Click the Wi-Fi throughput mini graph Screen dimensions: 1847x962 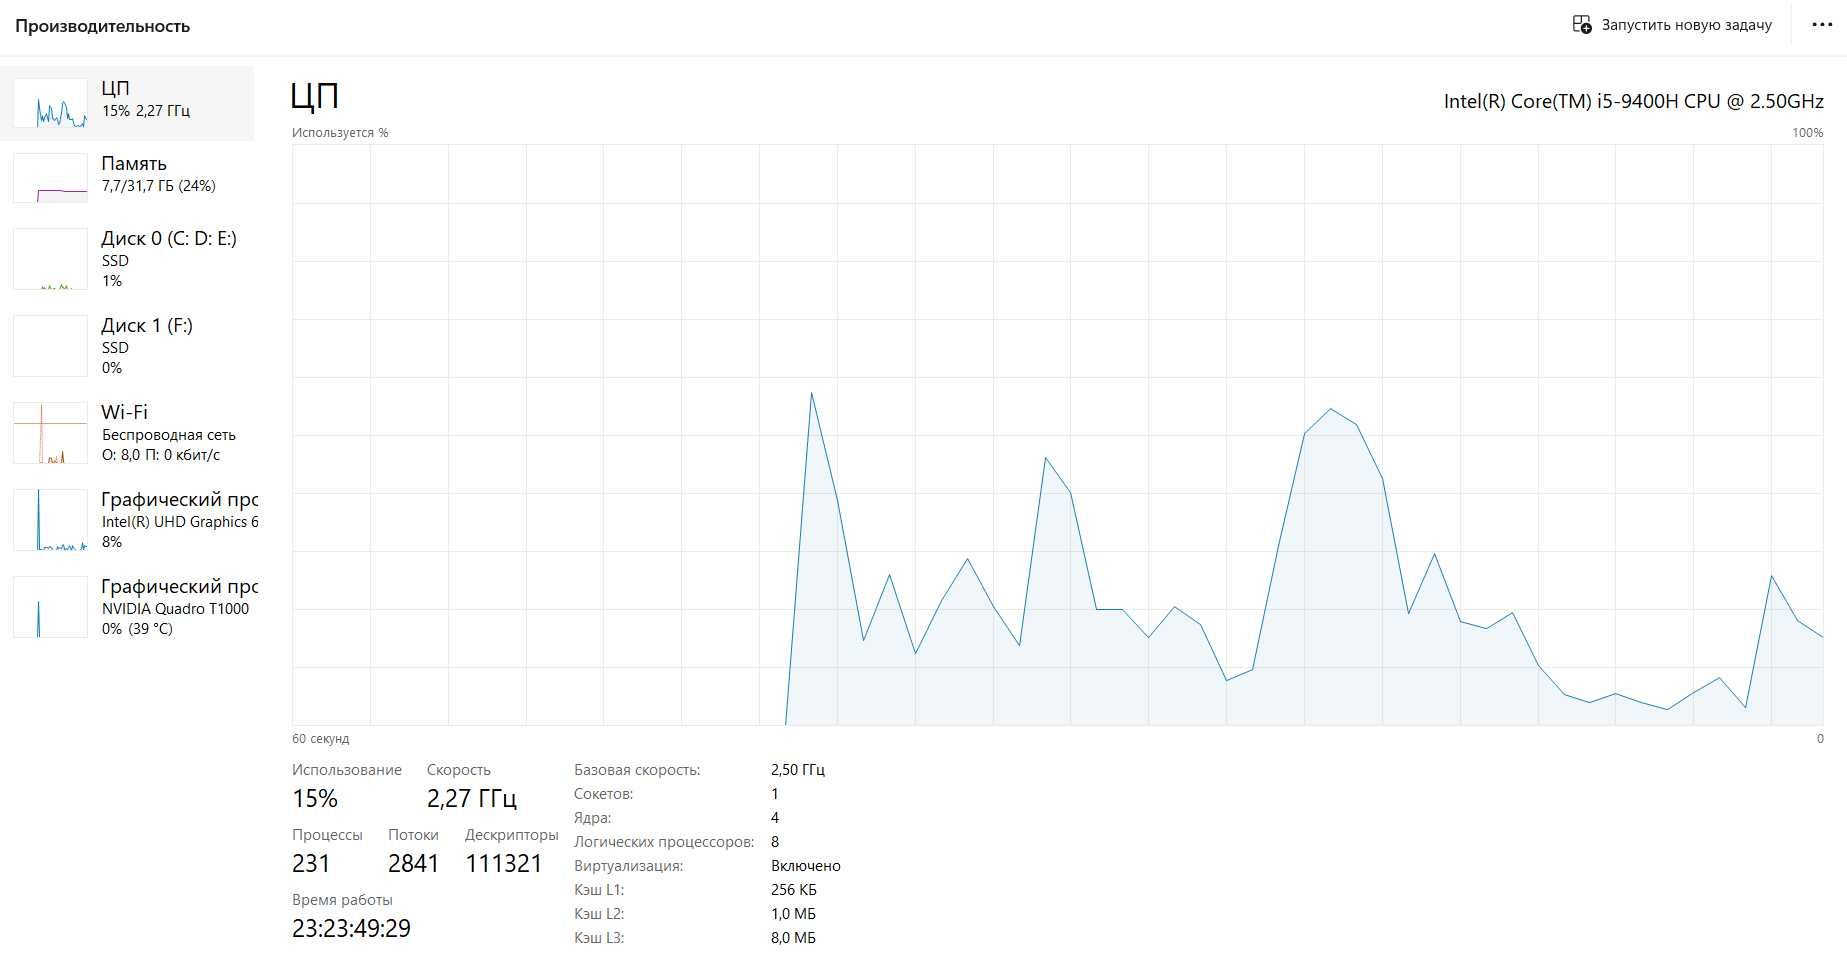pos(50,433)
